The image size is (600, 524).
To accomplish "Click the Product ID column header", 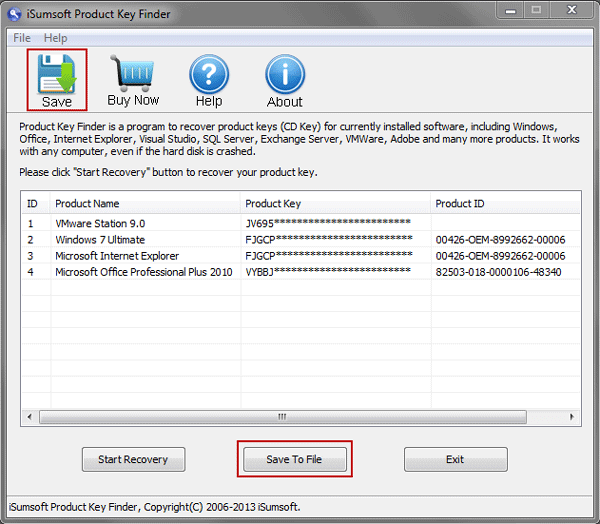I will click(505, 203).
